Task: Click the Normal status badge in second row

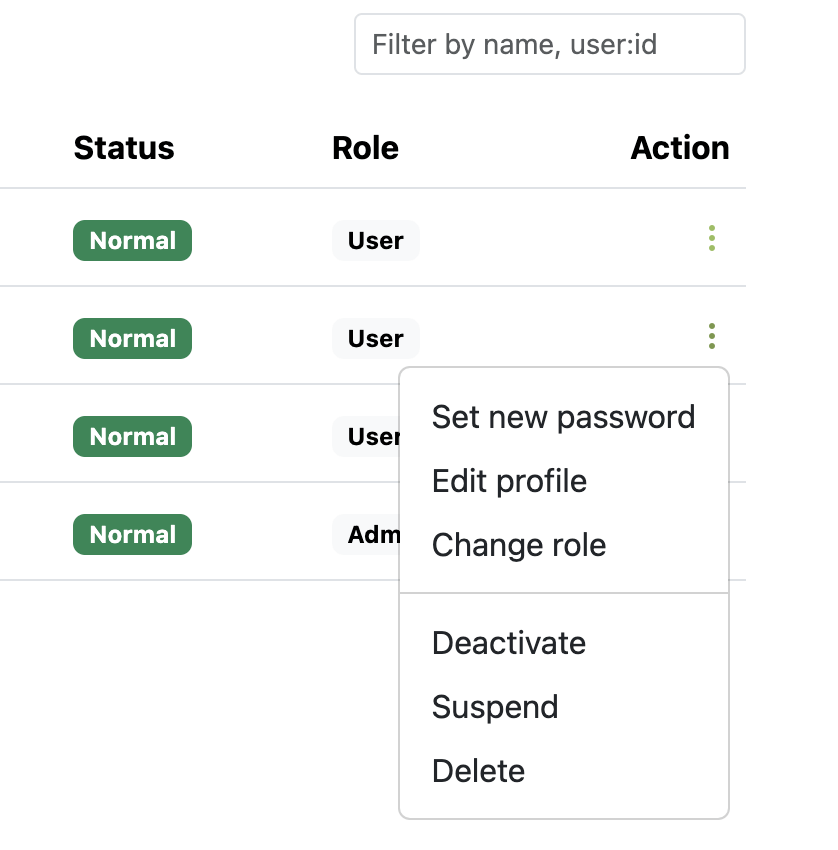Action: tap(132, 339)
